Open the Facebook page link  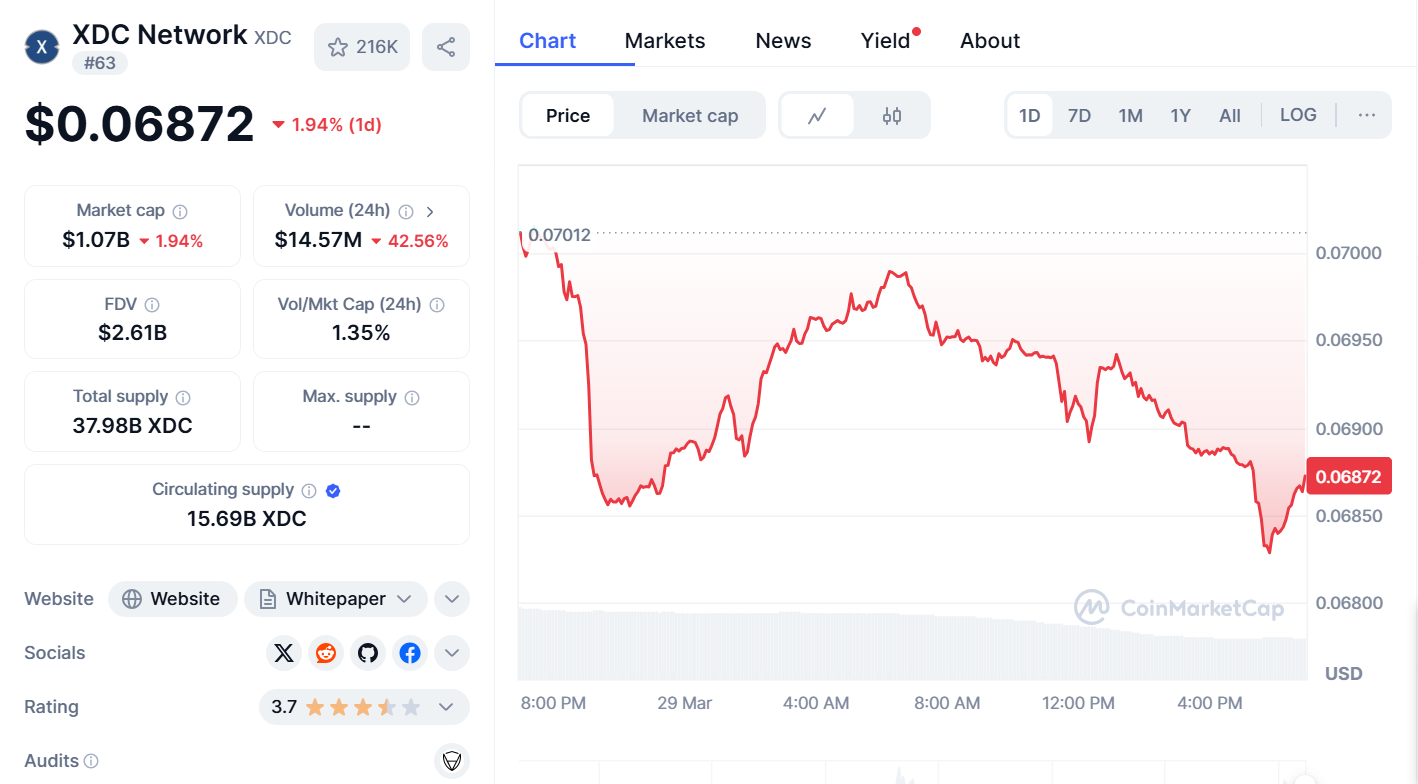410,652
